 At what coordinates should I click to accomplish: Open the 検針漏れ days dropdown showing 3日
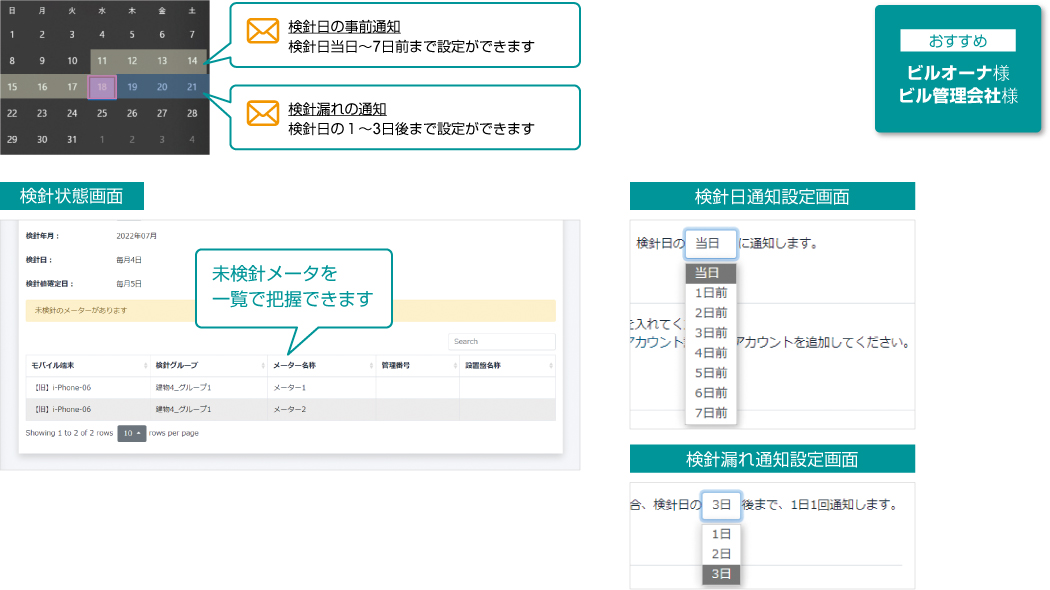click(721, 506)
